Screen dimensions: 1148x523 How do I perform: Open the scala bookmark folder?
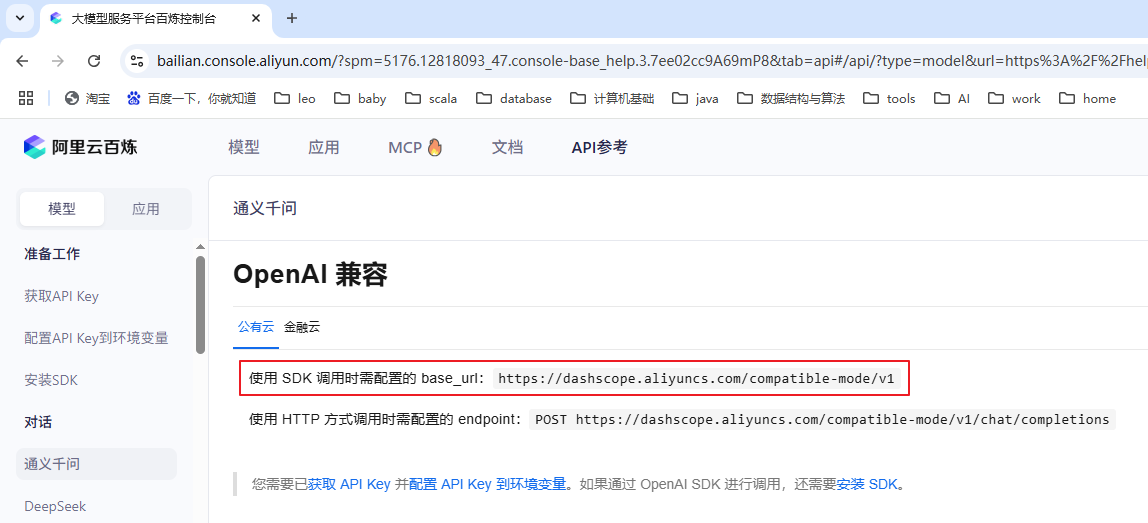coord(432,98)
